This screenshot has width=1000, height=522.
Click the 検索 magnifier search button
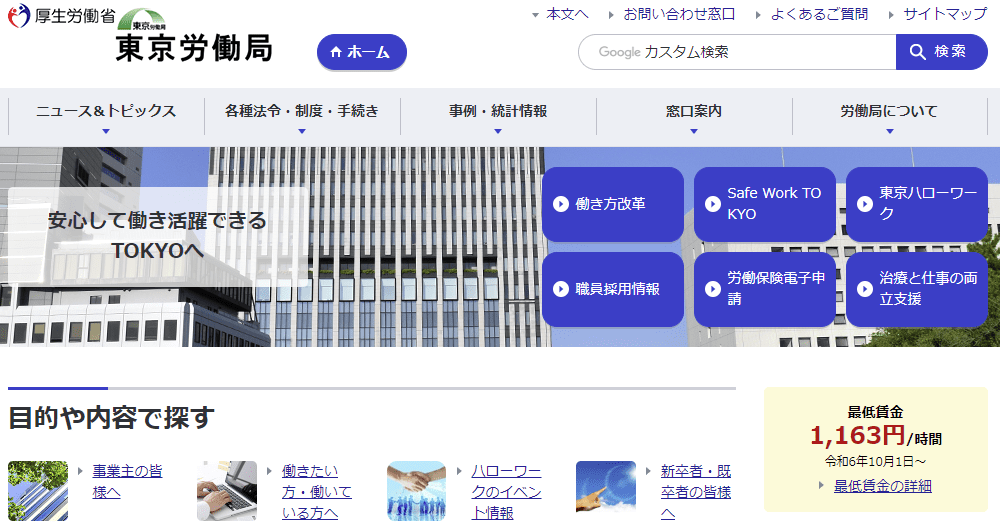click(941, 52)
